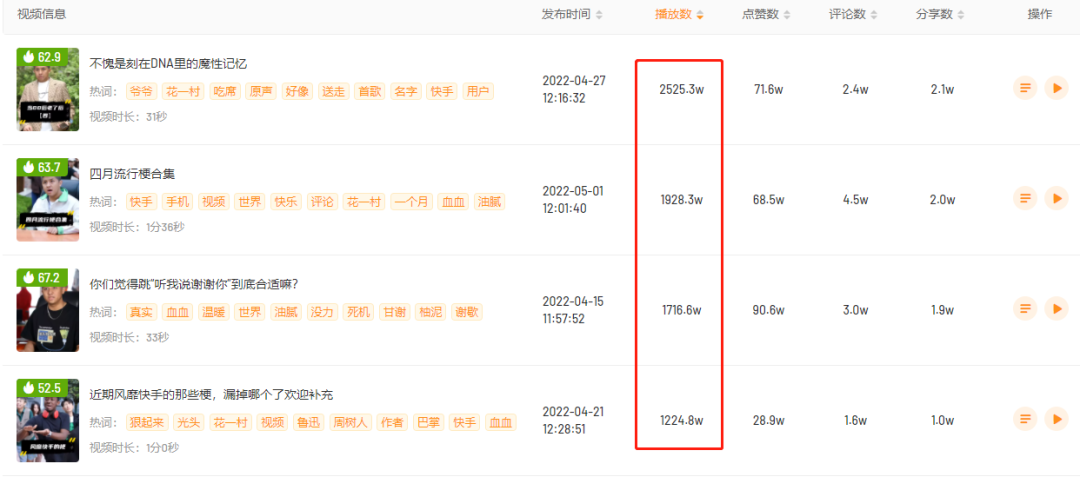
Task: Select hot word tag 甘谢
Action: [x=395, y=312]
